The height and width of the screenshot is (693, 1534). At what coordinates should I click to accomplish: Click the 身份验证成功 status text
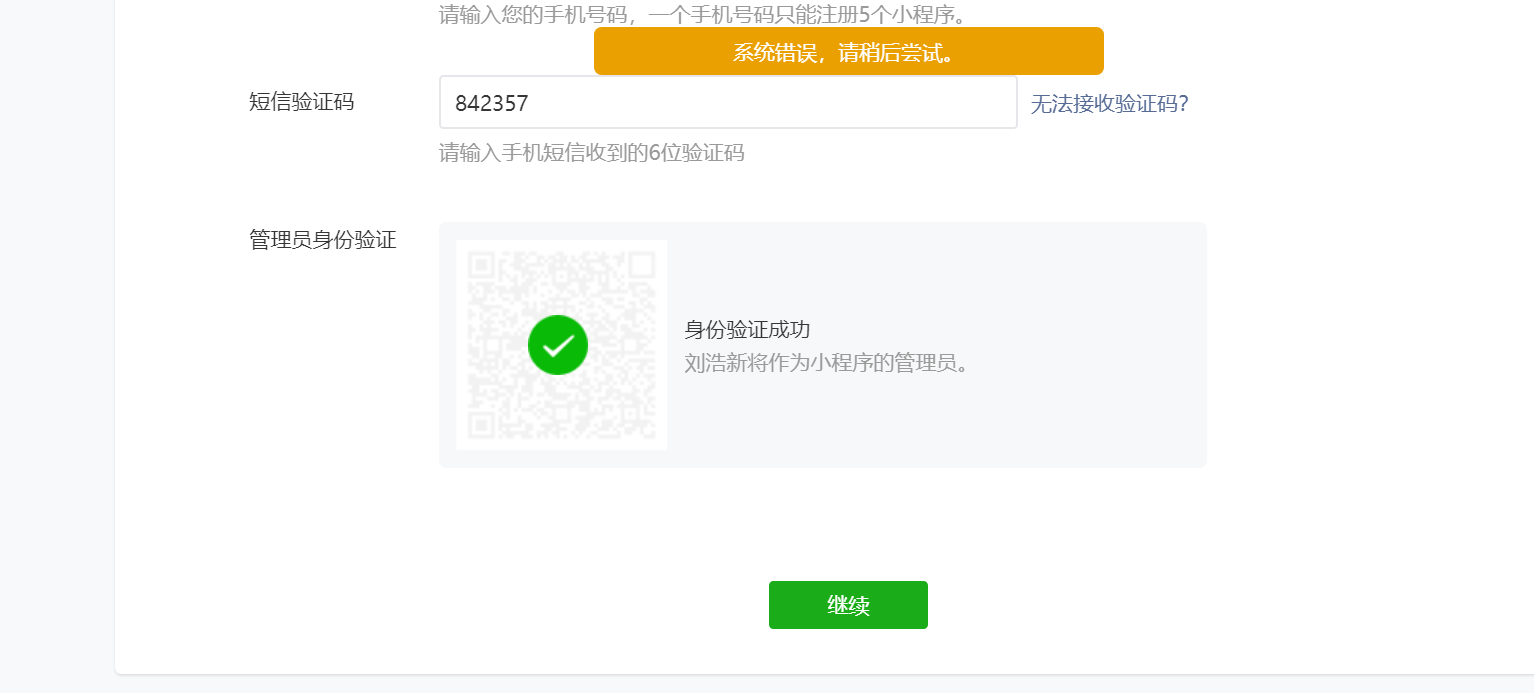[x=747, y=330]
